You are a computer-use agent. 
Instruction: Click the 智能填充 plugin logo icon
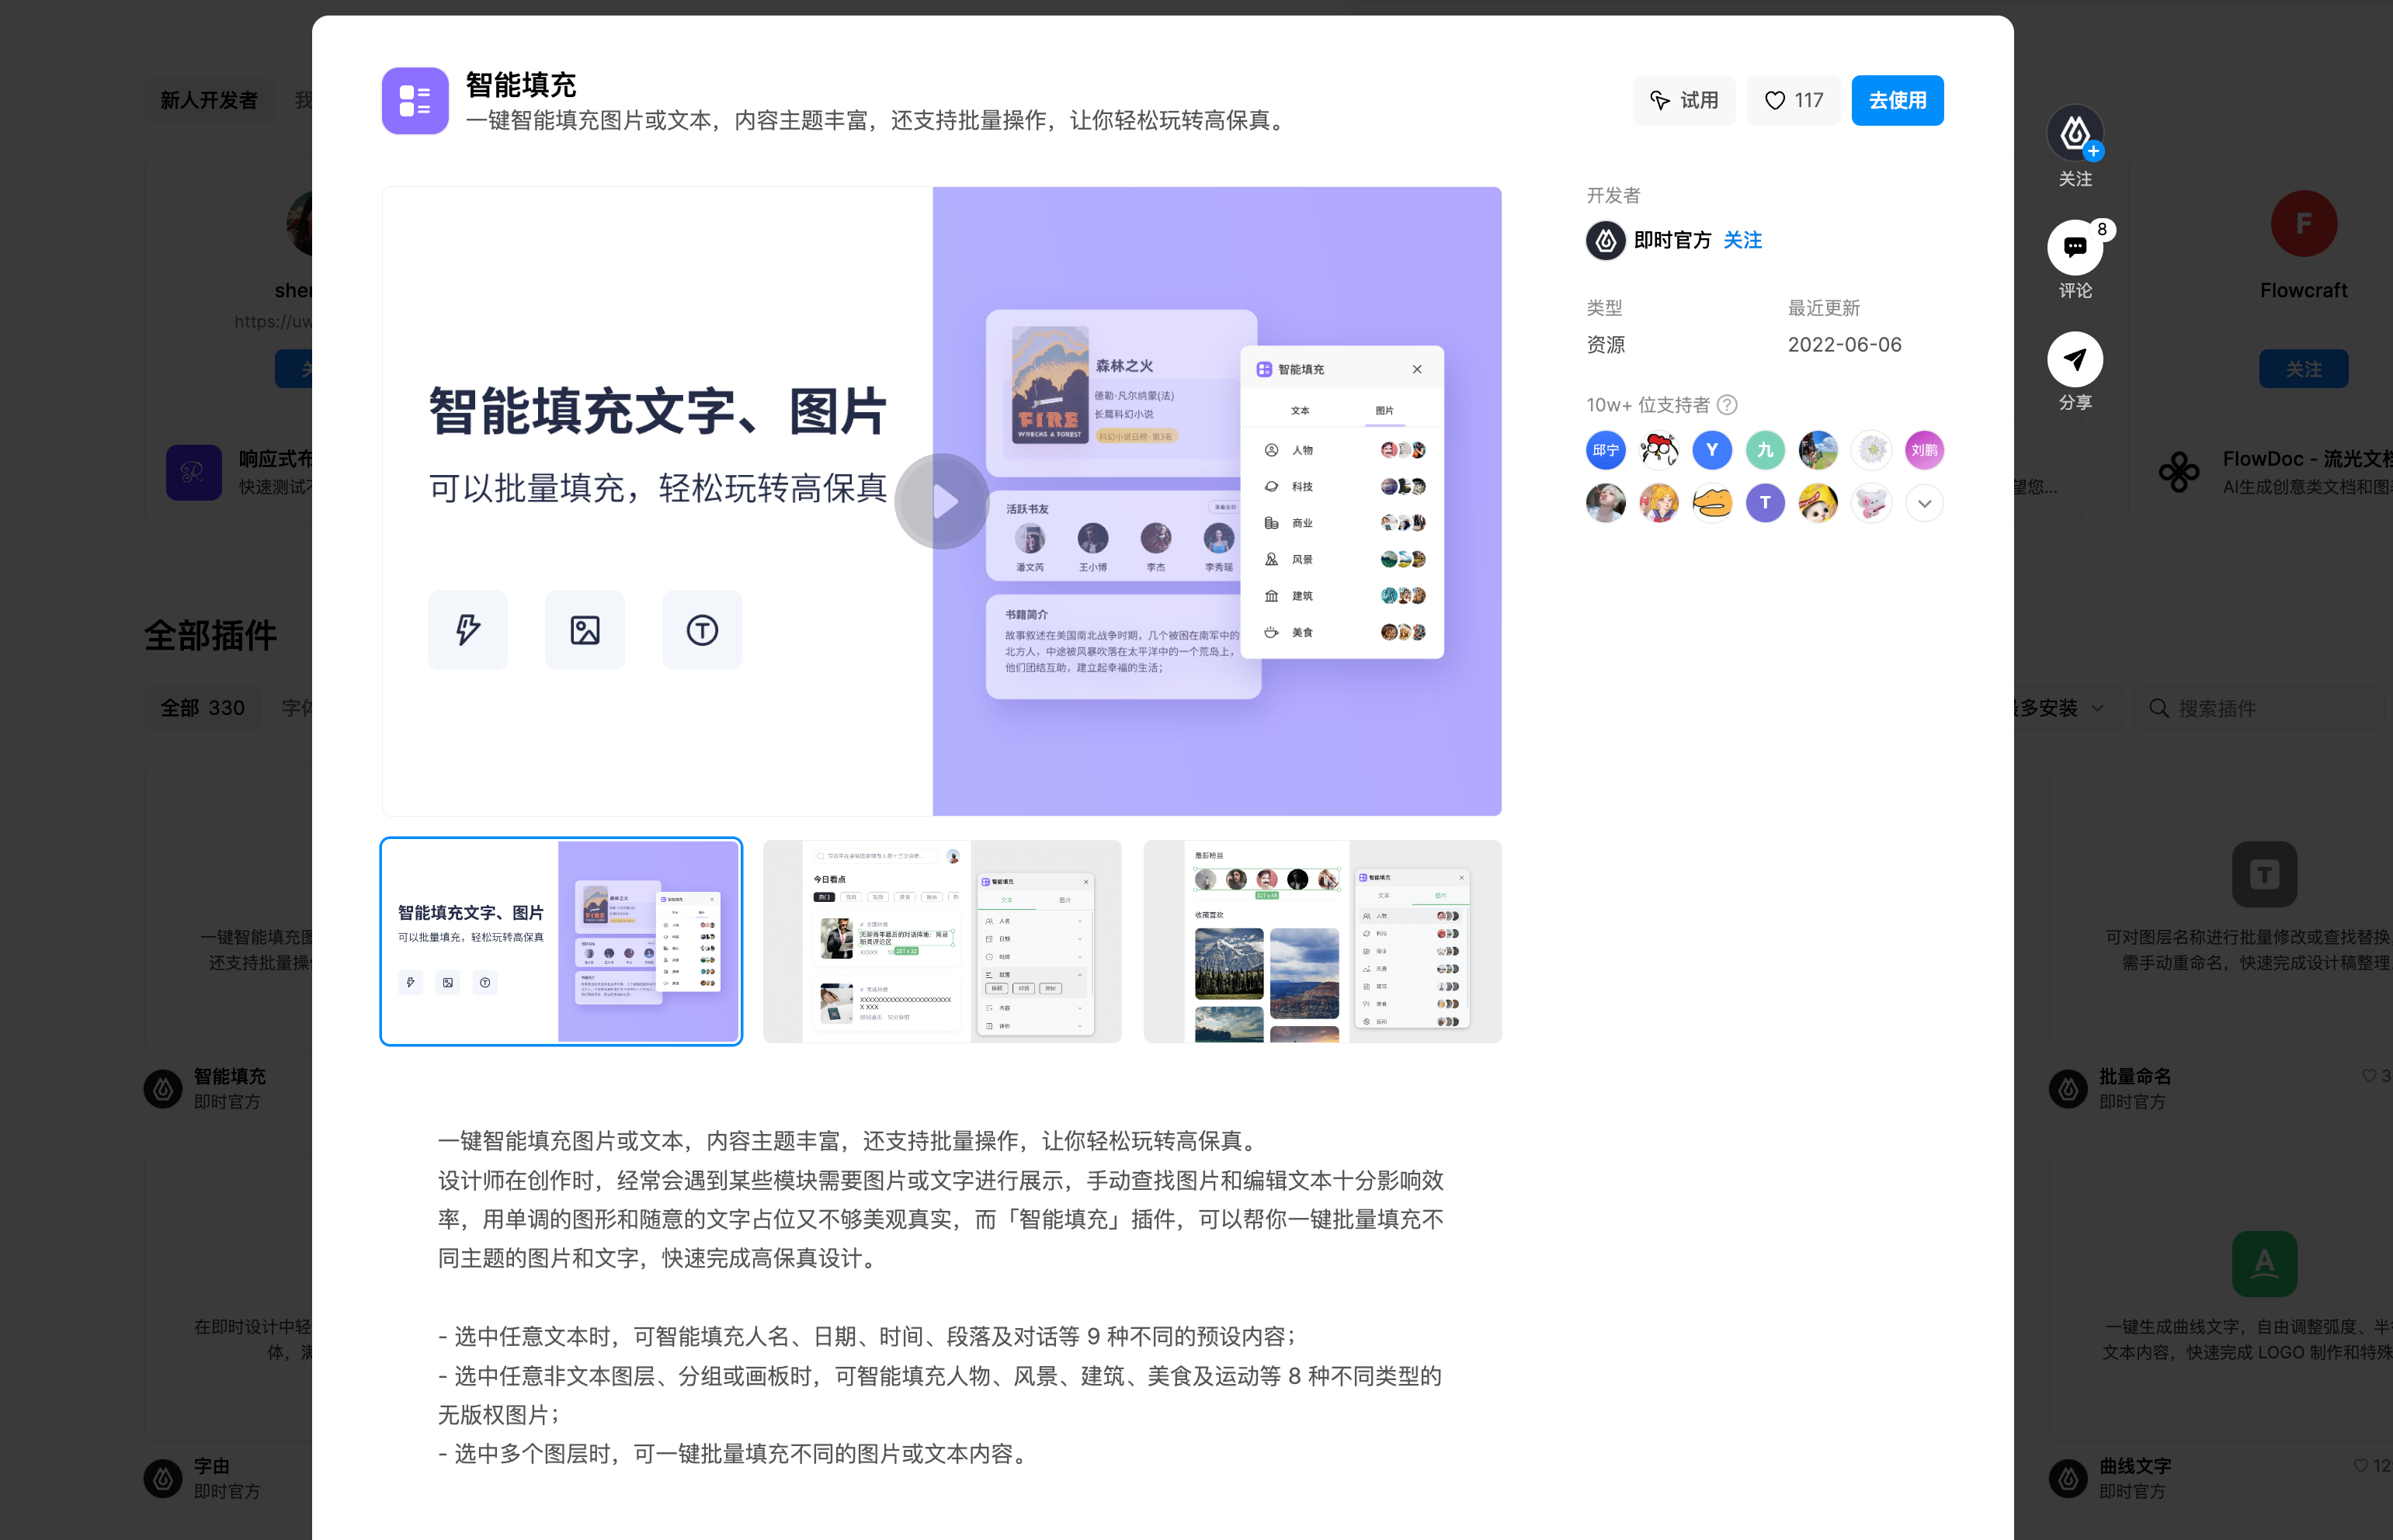click(415, 100)
